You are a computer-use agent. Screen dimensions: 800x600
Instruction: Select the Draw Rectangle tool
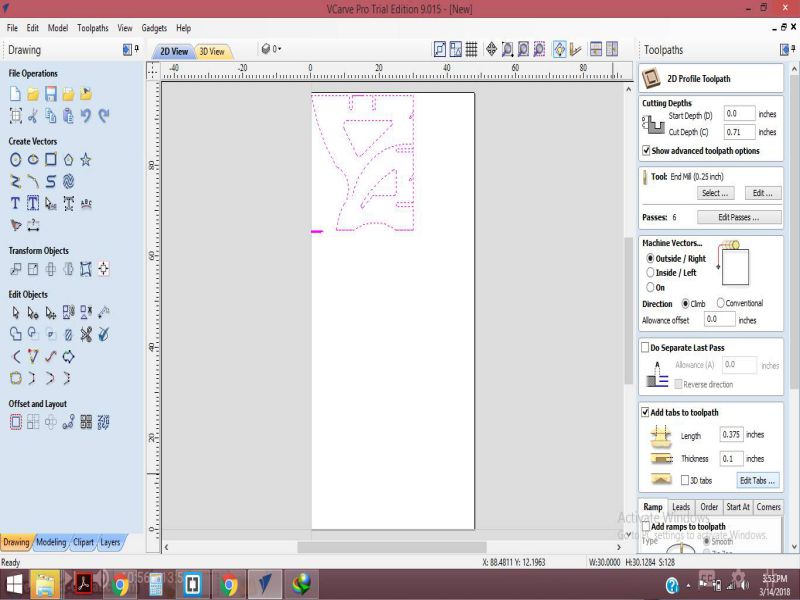pos(51,160)
